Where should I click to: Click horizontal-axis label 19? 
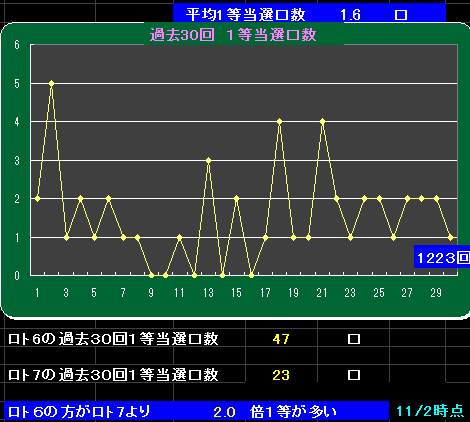coord(293,293)
